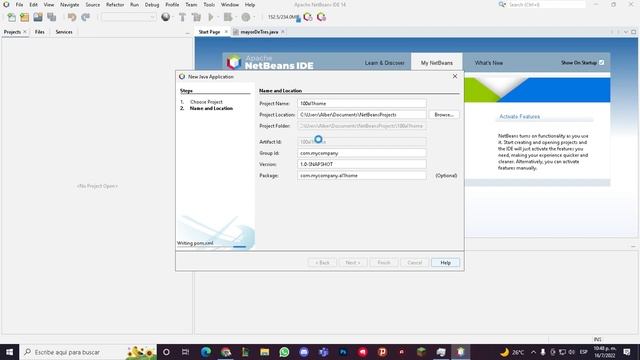Open the Windows Start menu
The image size is (640, 360).
[9, 352]
